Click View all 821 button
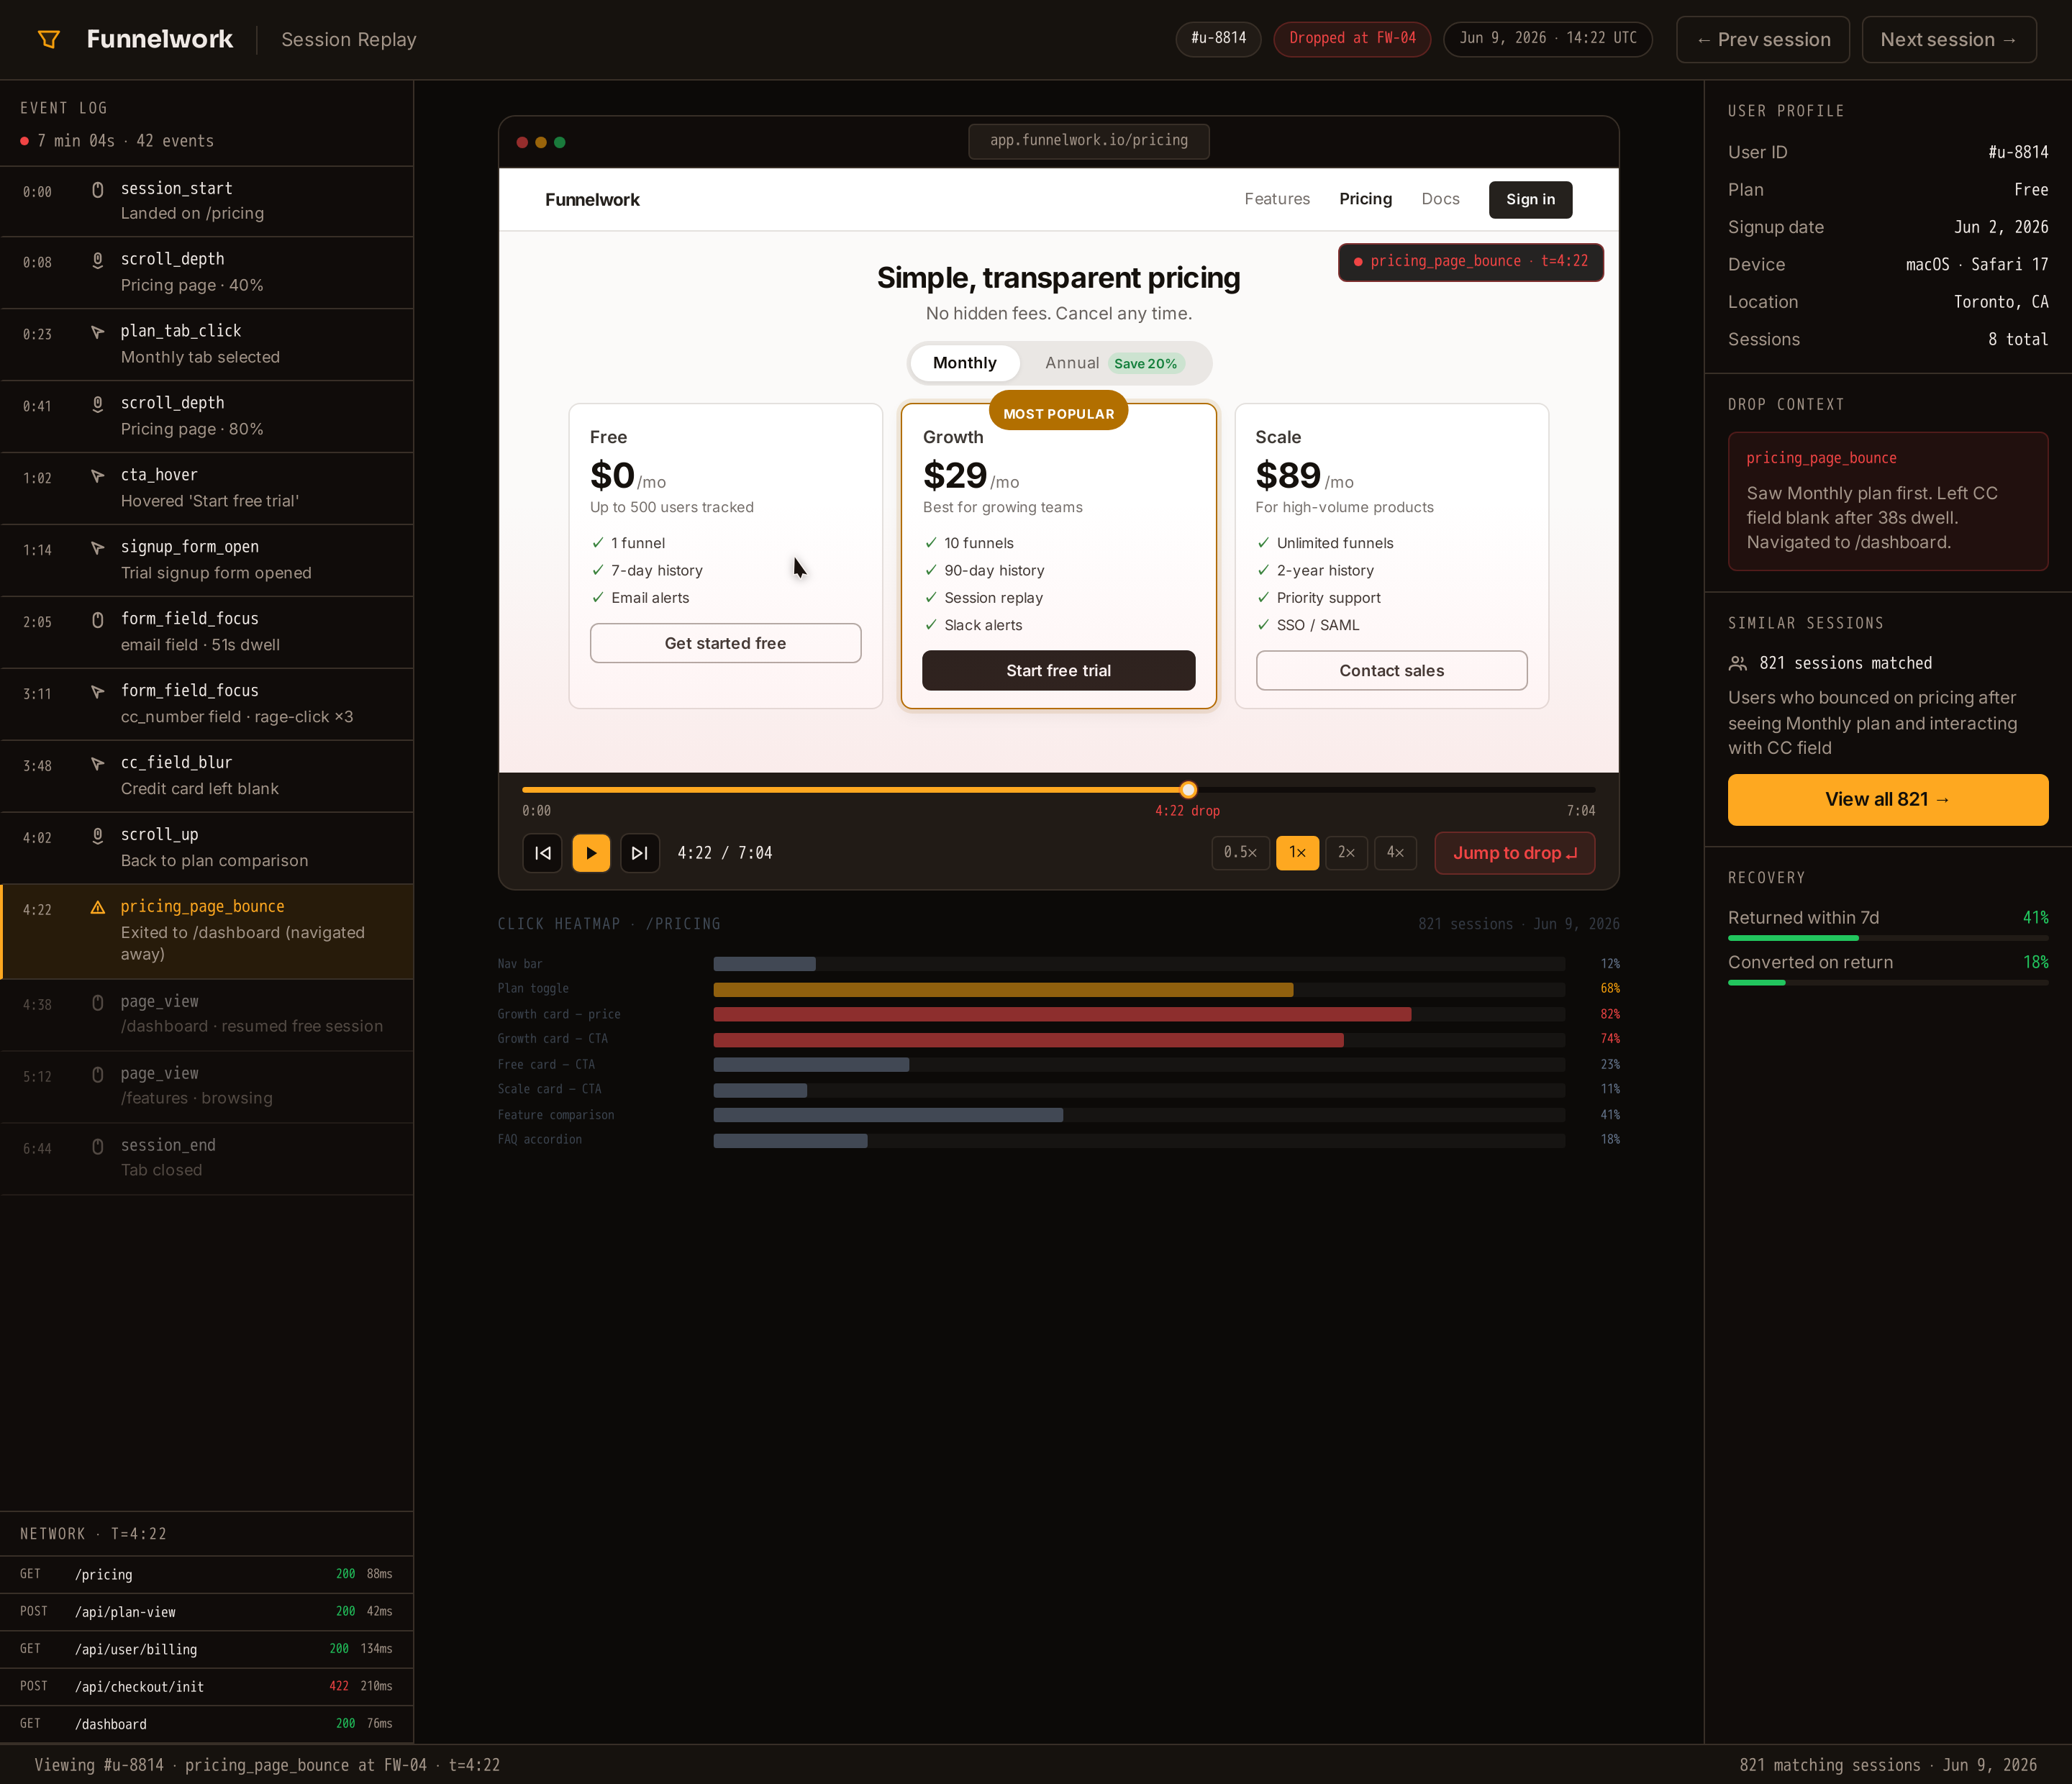2072x1784 pixels. coord(1887,800)
